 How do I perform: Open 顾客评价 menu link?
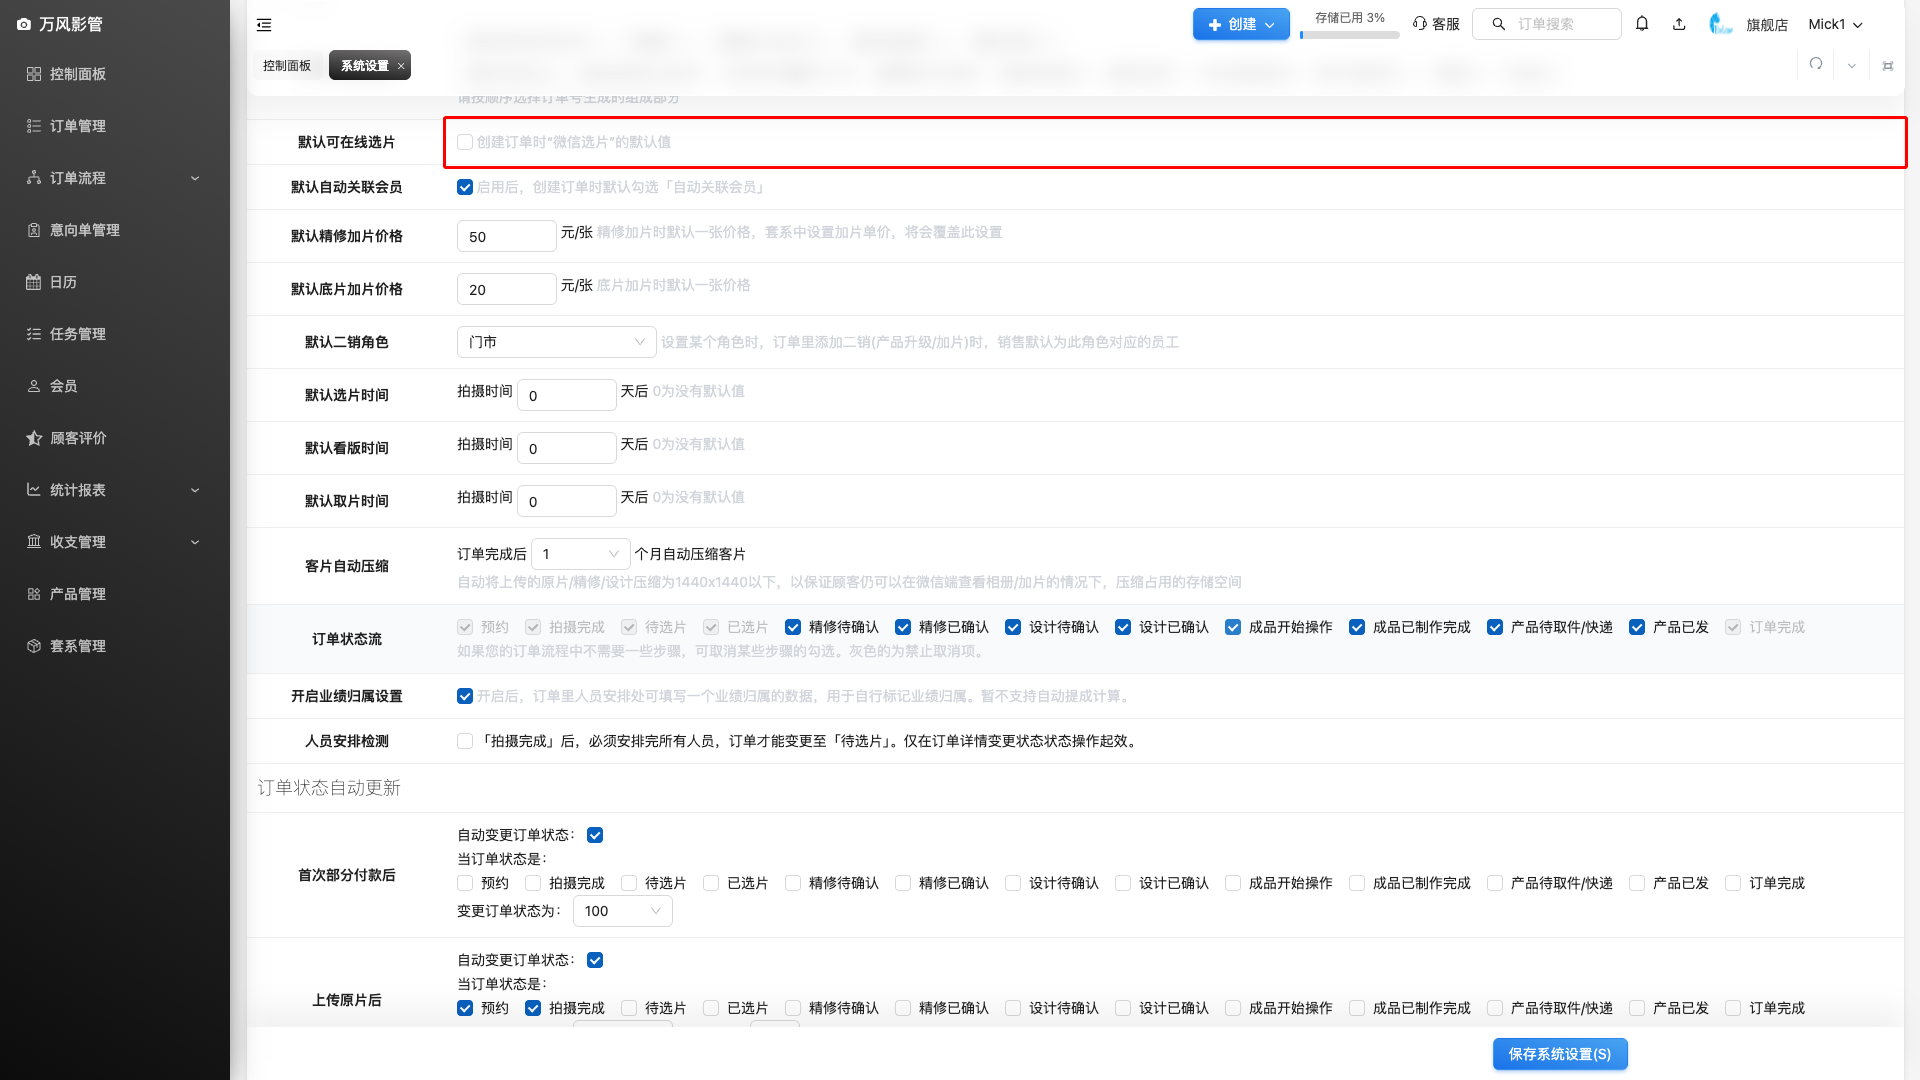78,438
